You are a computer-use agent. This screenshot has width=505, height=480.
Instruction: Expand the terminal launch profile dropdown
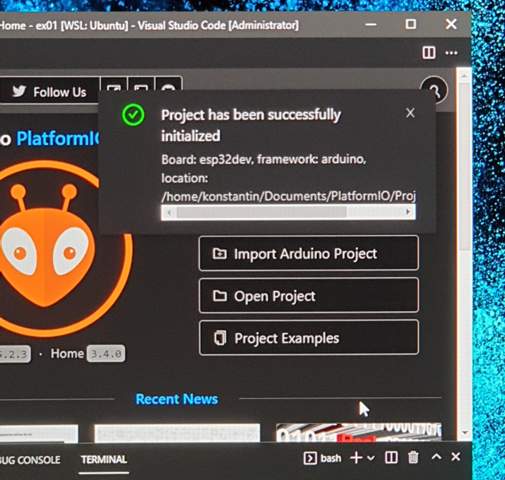pos(371,458)
